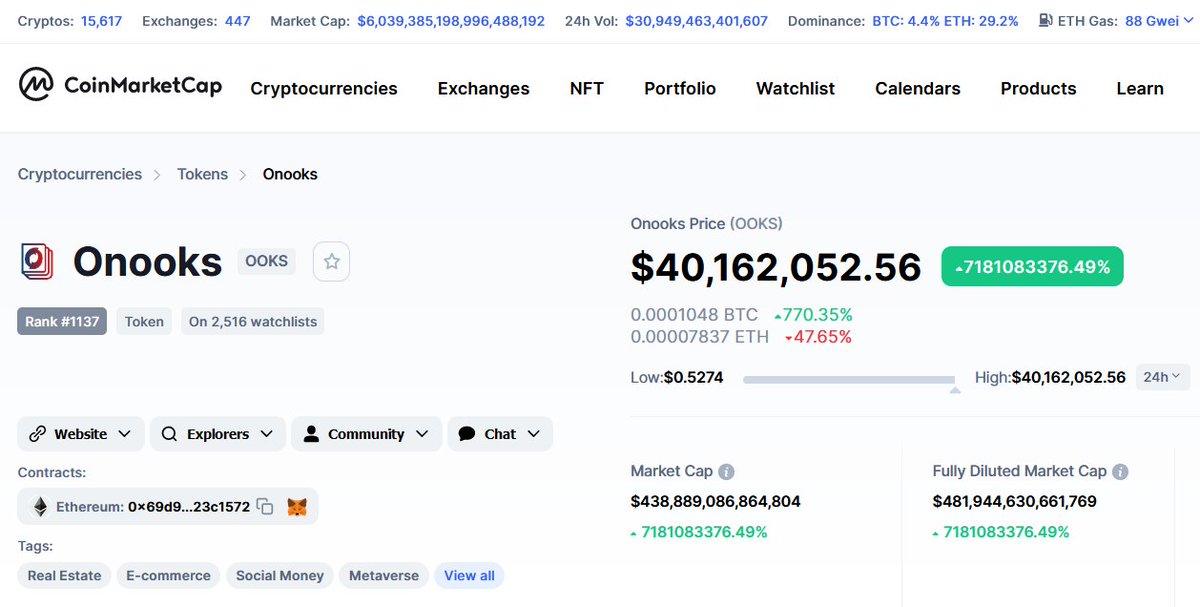Expand the Website dropdown
The width and height of the screenshot is (1200, 607).
pos(81,434)
